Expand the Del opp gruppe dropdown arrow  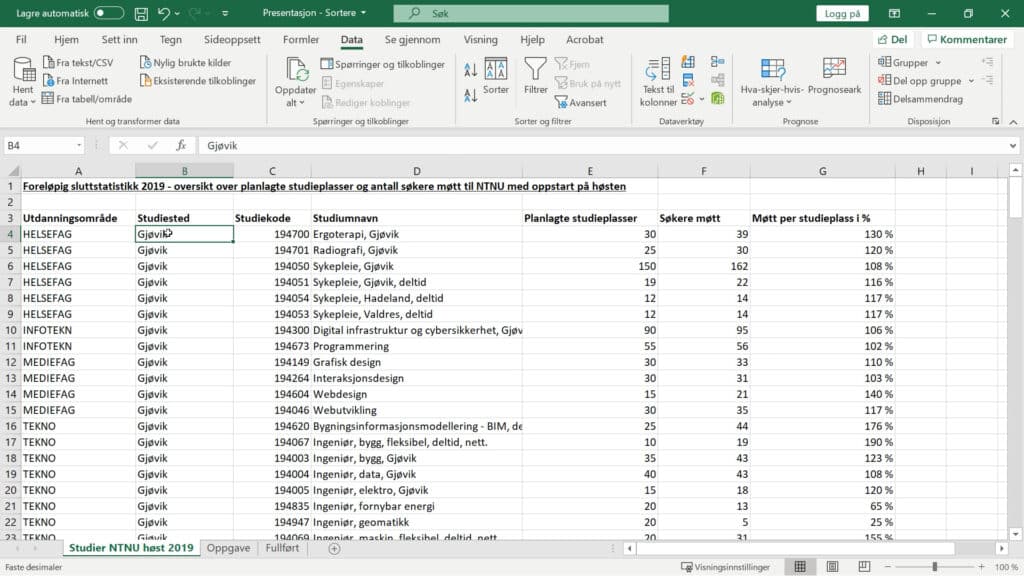(x=971, y=81)
